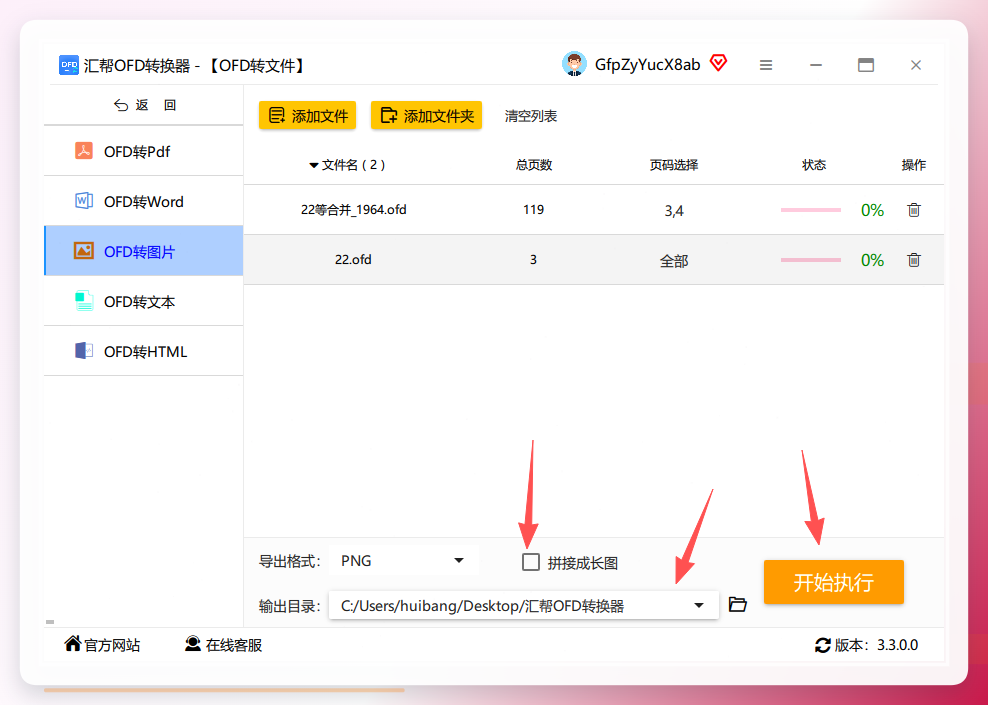This screenshot has width=988, height=705.
Task: Click the user avatar picture
Action: [574, 64]
